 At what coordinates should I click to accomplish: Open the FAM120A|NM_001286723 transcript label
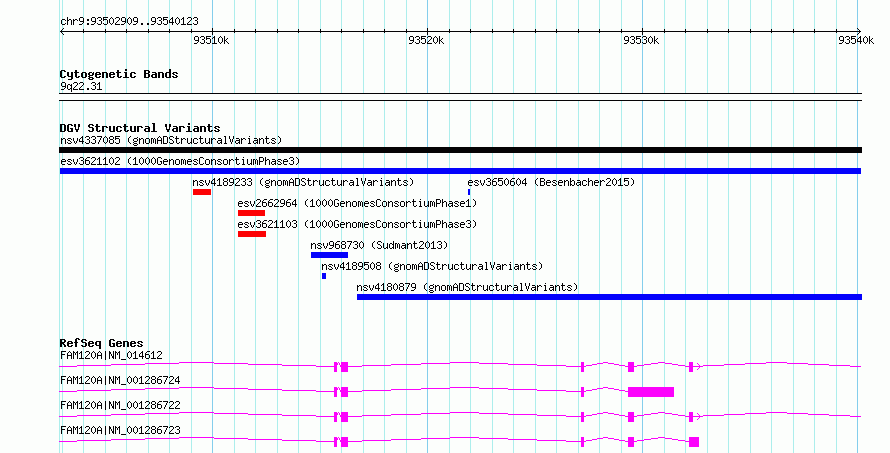pos(120,430)
